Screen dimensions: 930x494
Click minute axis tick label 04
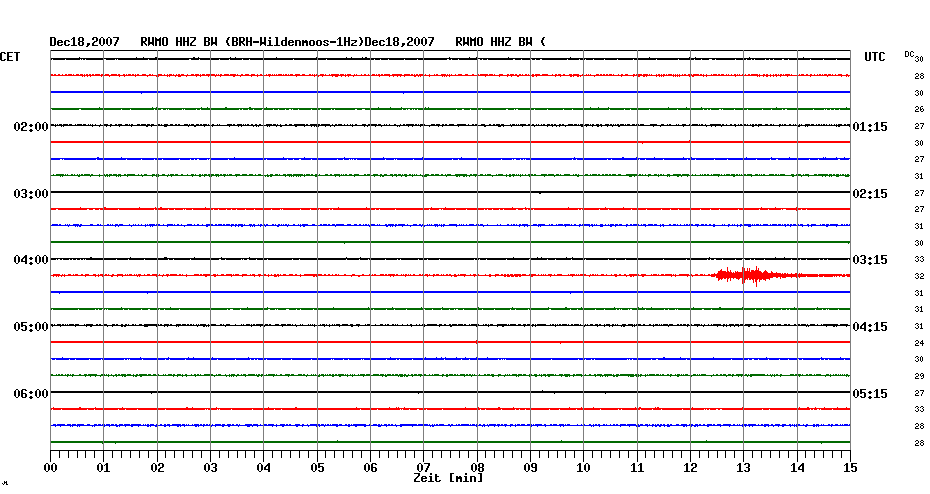pyautogui.click(x=264, y=468)
